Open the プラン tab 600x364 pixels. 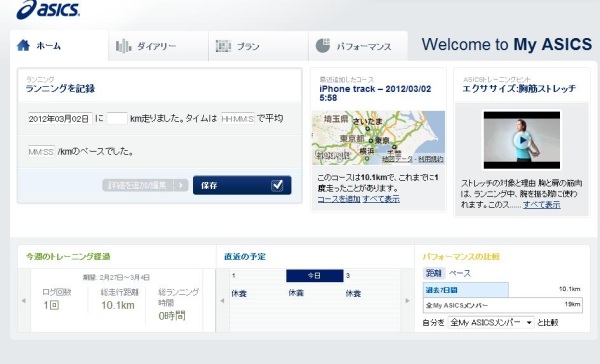coord(258,46)
